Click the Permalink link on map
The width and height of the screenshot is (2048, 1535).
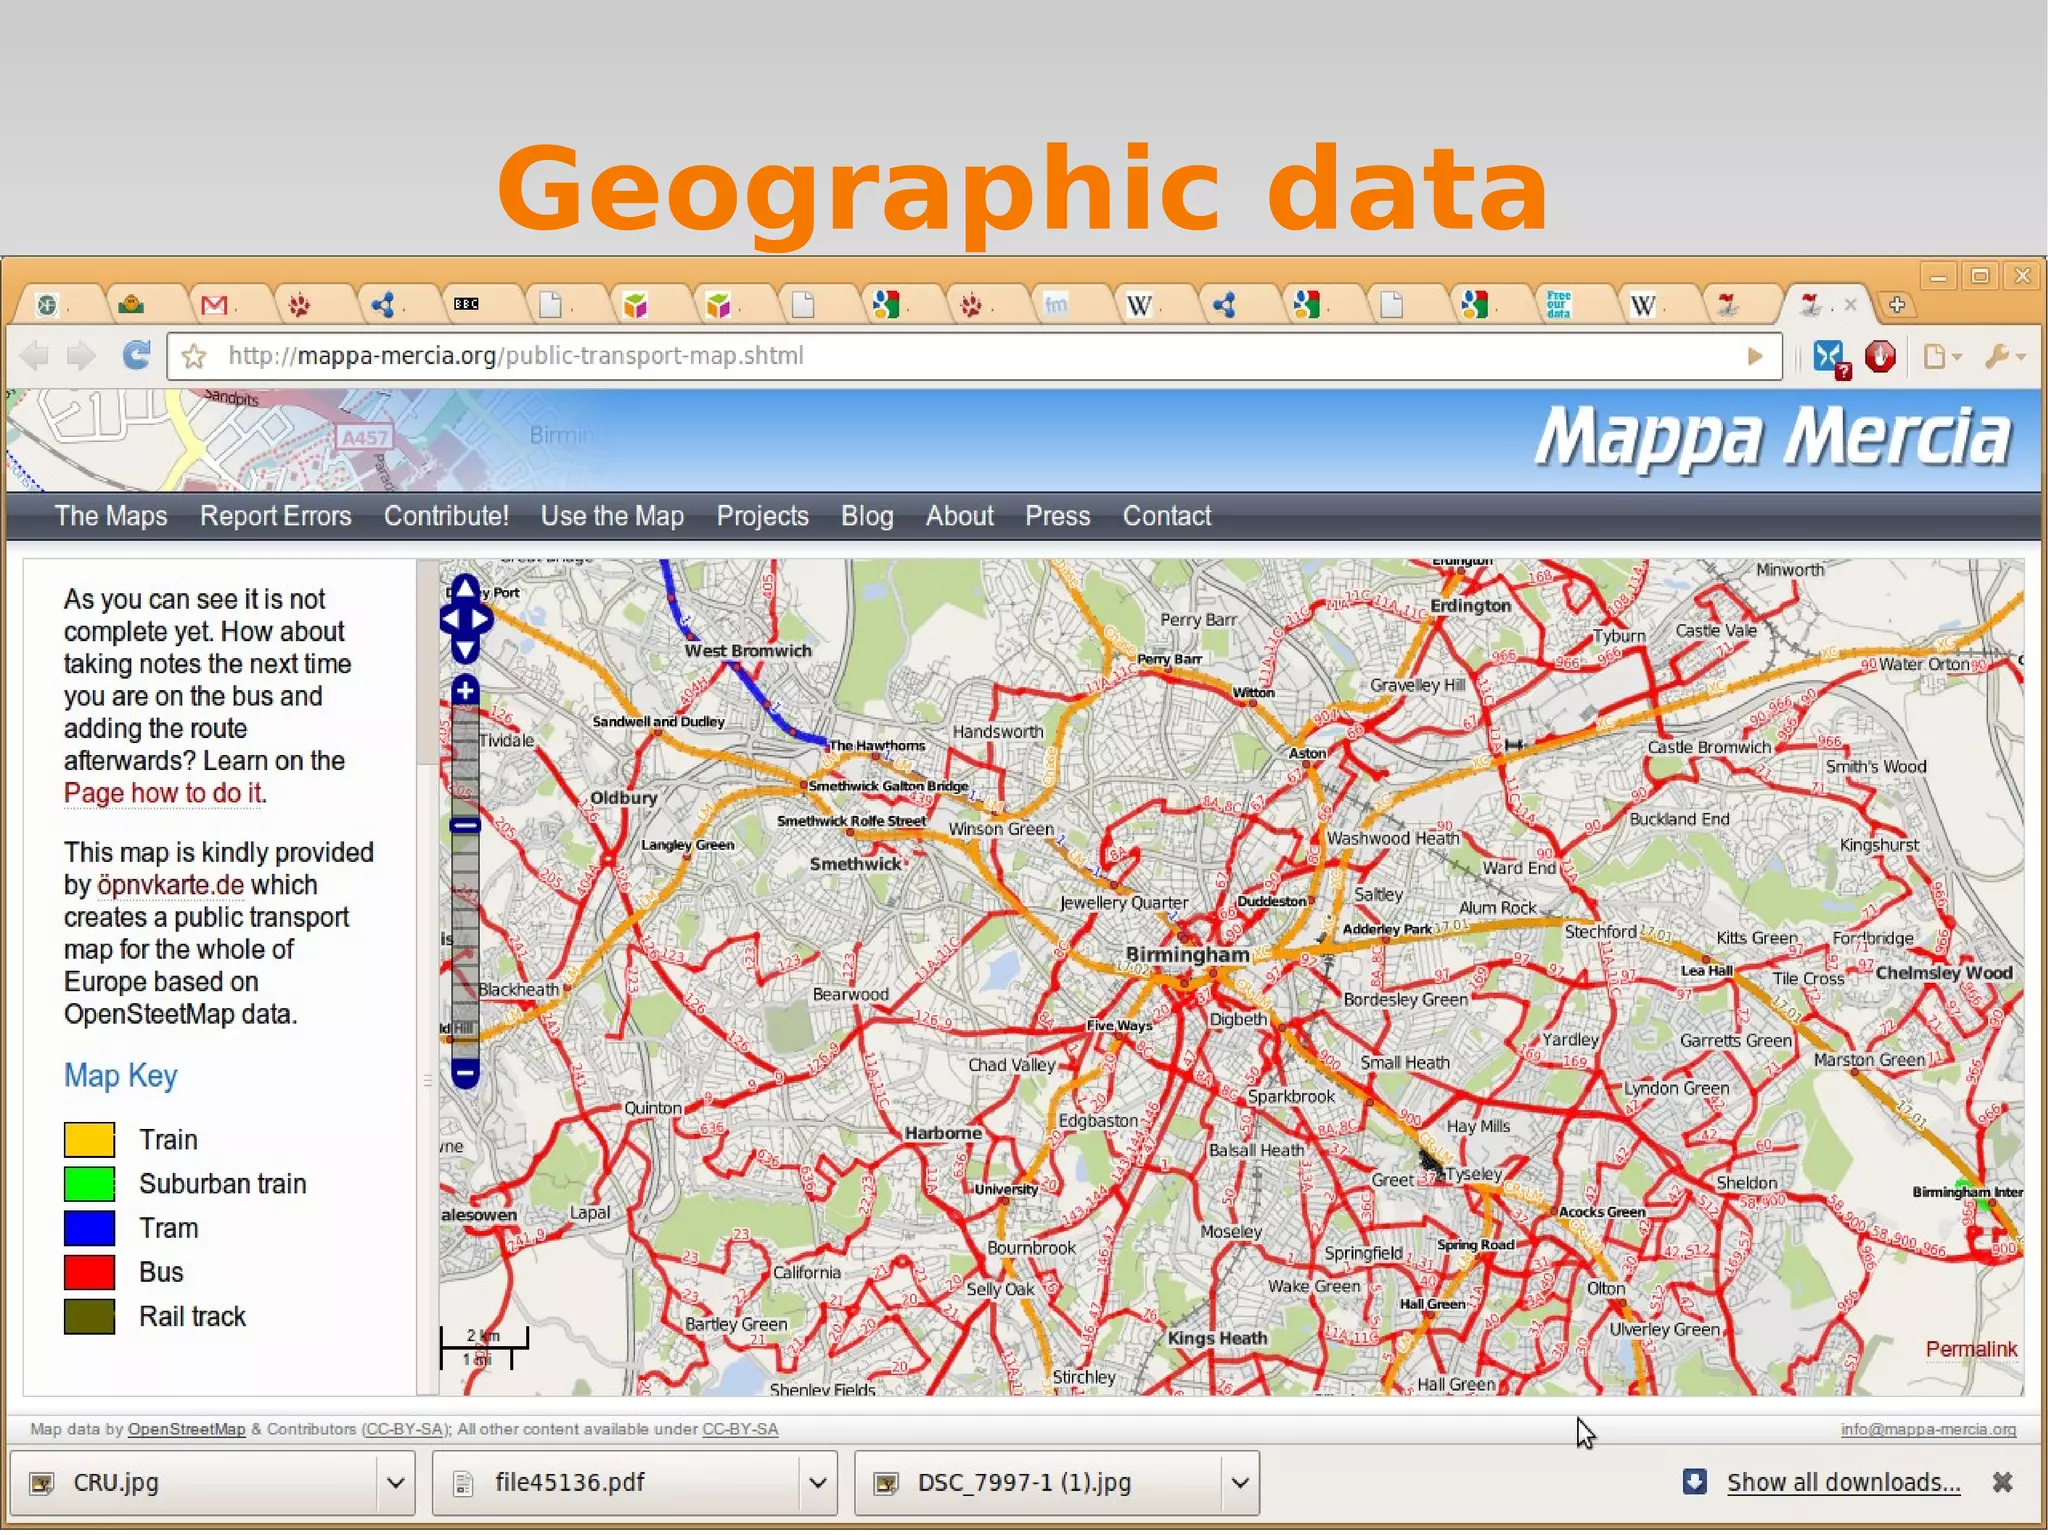pyautogui.click(x=1971, y=1350)
